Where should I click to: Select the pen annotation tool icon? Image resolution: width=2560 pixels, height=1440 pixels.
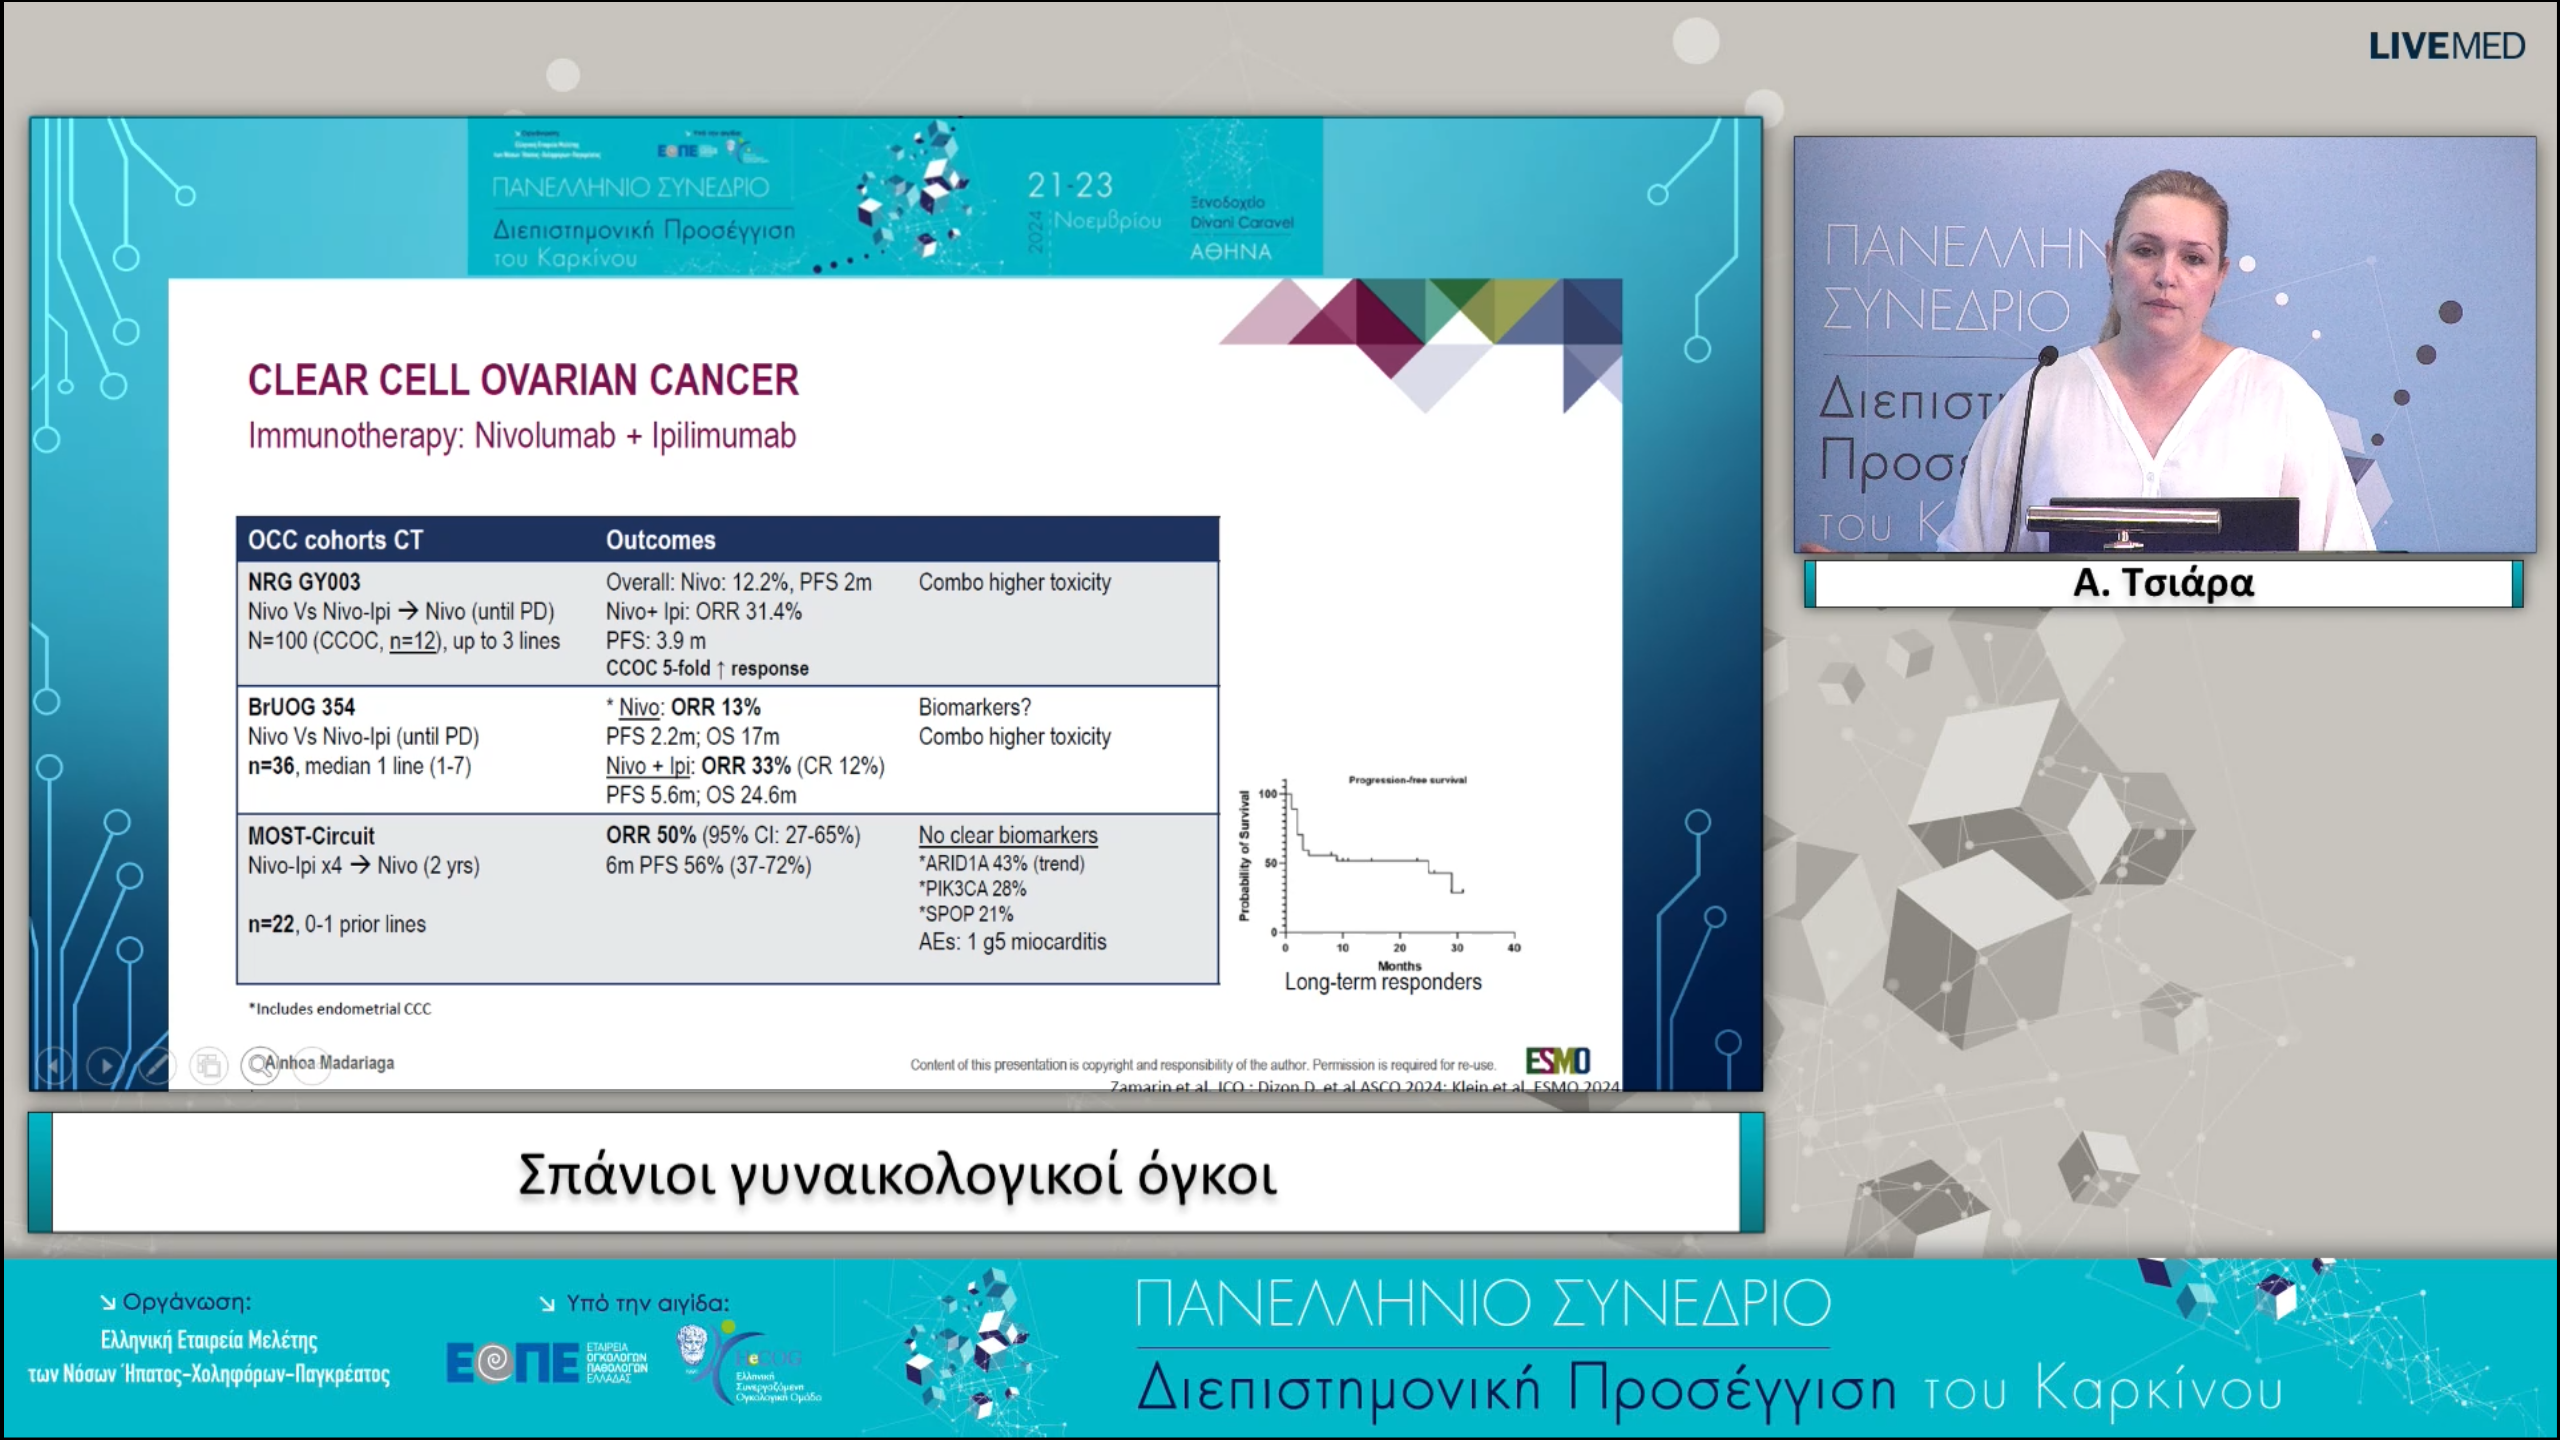click(x=156, y=1066)
